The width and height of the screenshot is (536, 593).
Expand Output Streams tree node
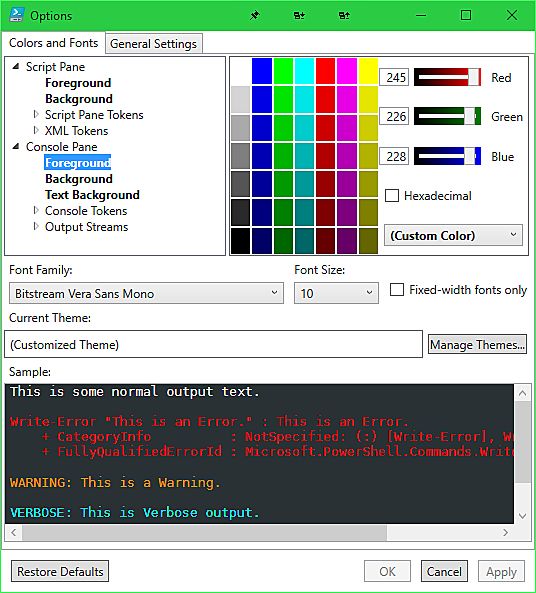click(36, 227)
